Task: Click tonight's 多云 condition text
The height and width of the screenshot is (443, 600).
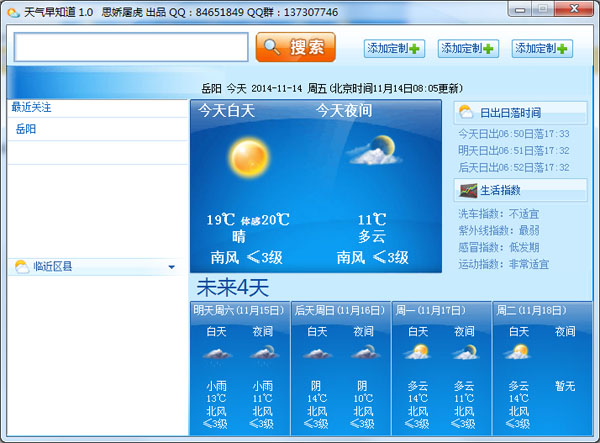Action: 372,236
